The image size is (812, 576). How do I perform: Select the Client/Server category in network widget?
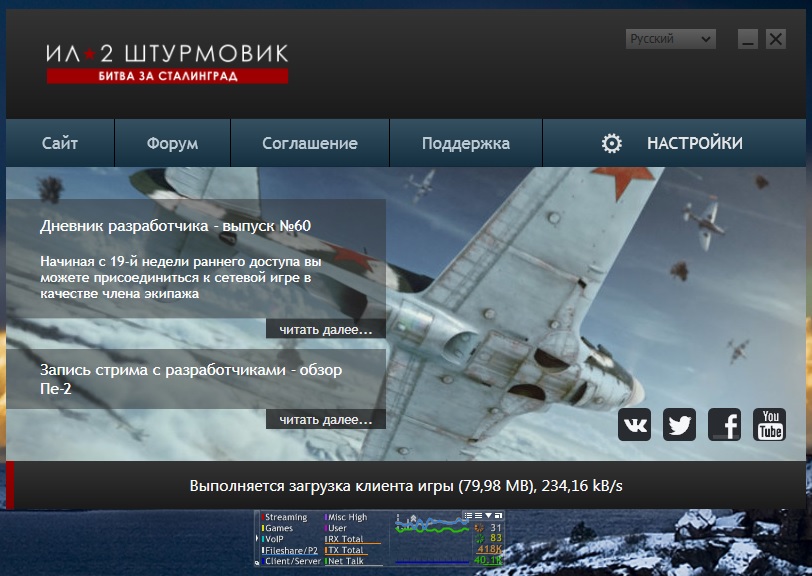coord(292,561)
